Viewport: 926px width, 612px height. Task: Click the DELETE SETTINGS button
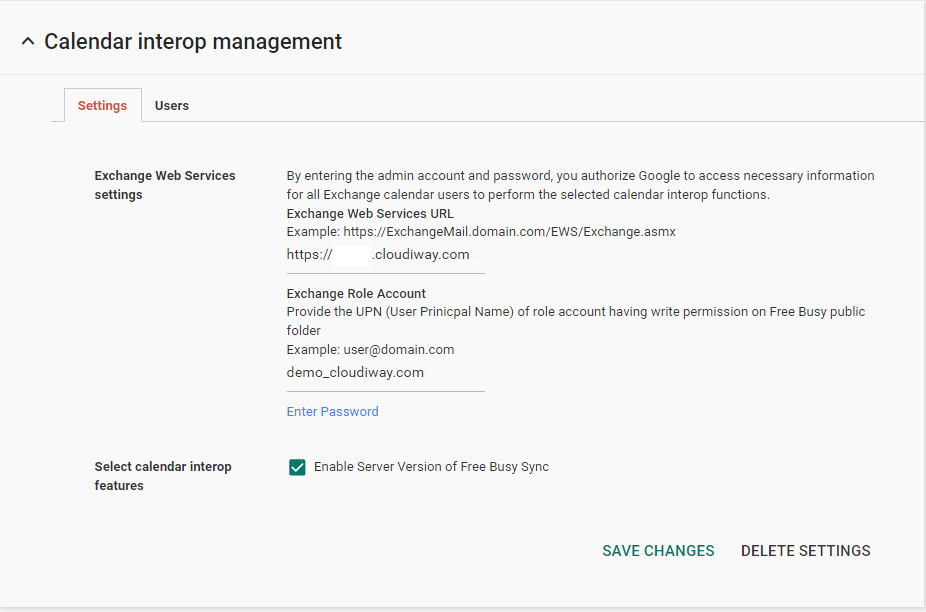click(x=805, y=551)
